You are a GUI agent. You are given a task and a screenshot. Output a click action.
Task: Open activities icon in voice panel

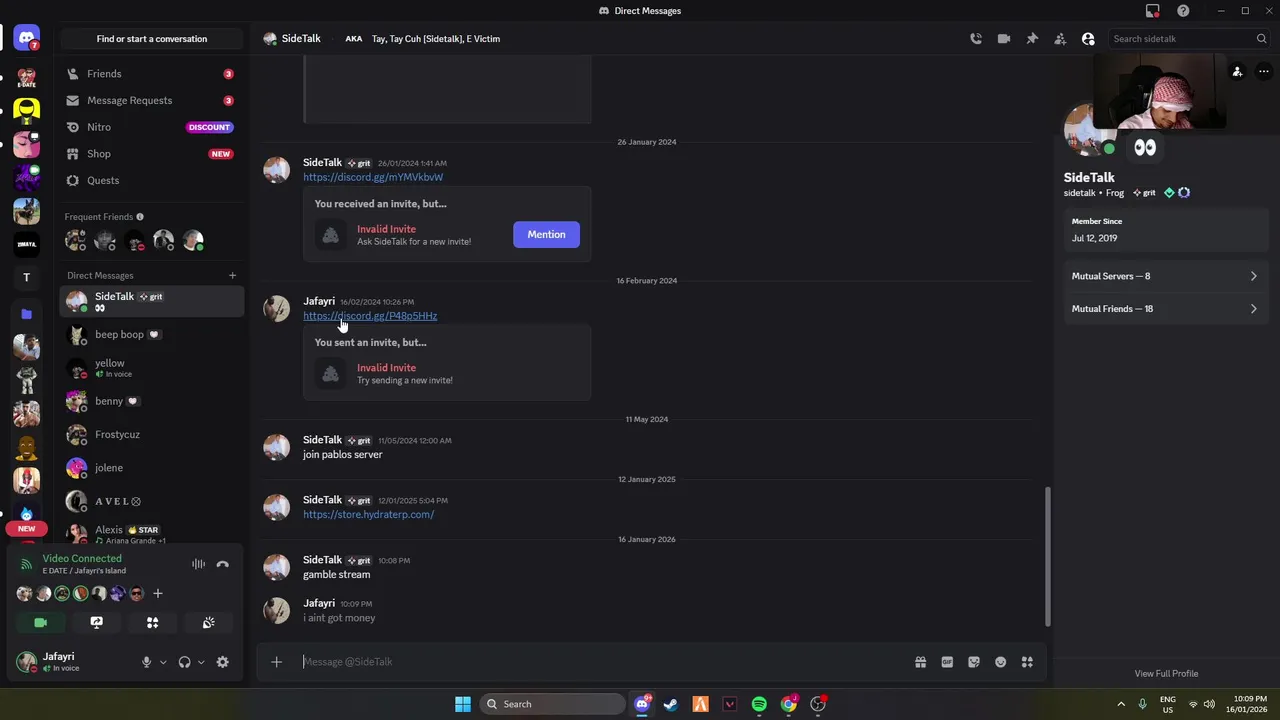[153, 622]
